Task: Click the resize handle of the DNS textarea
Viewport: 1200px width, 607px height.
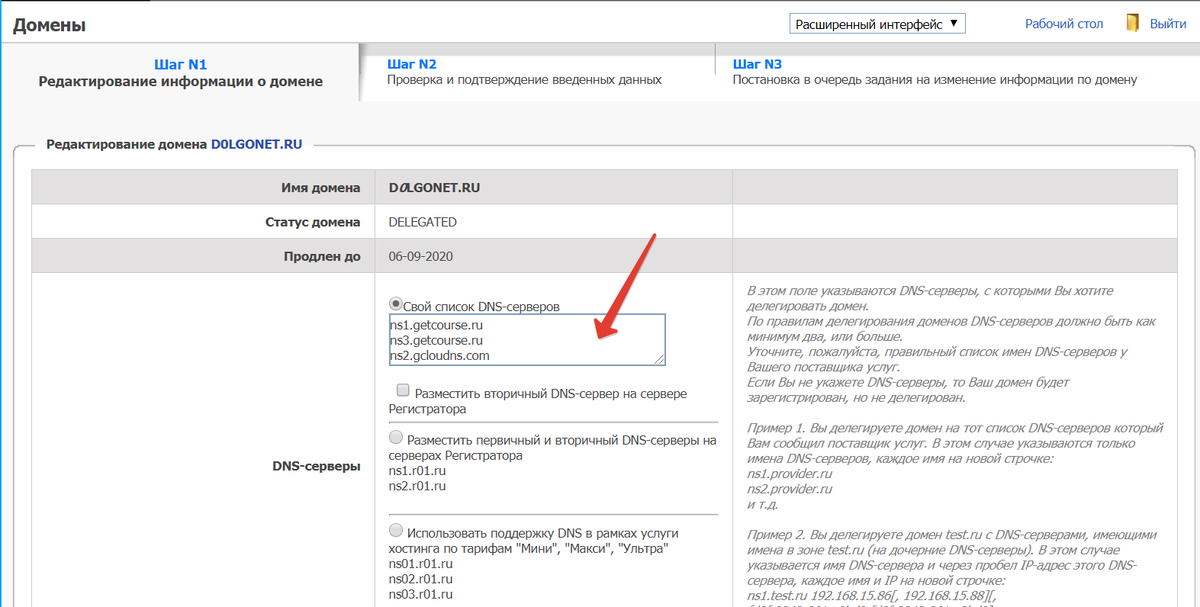Action: coord(659,359)
